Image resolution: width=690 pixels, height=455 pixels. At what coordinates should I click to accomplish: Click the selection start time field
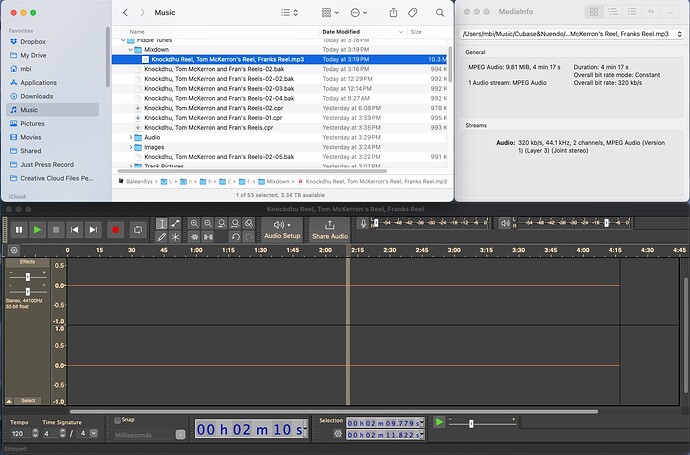[385, 423]
